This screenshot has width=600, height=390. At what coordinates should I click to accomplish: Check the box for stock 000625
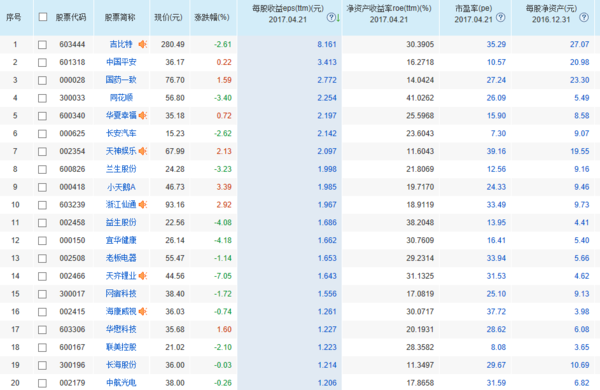click(x=42, y=134)
